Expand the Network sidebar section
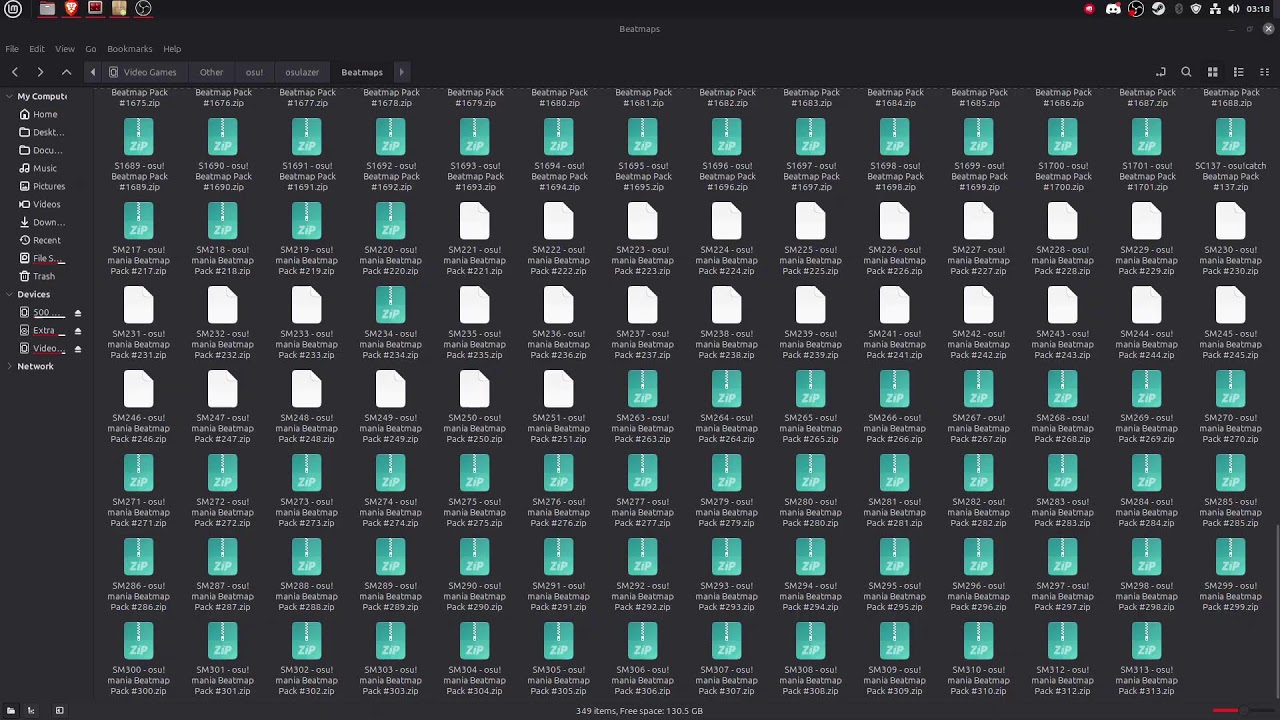This screenshot has height=720, width=1280. (9, 367)
